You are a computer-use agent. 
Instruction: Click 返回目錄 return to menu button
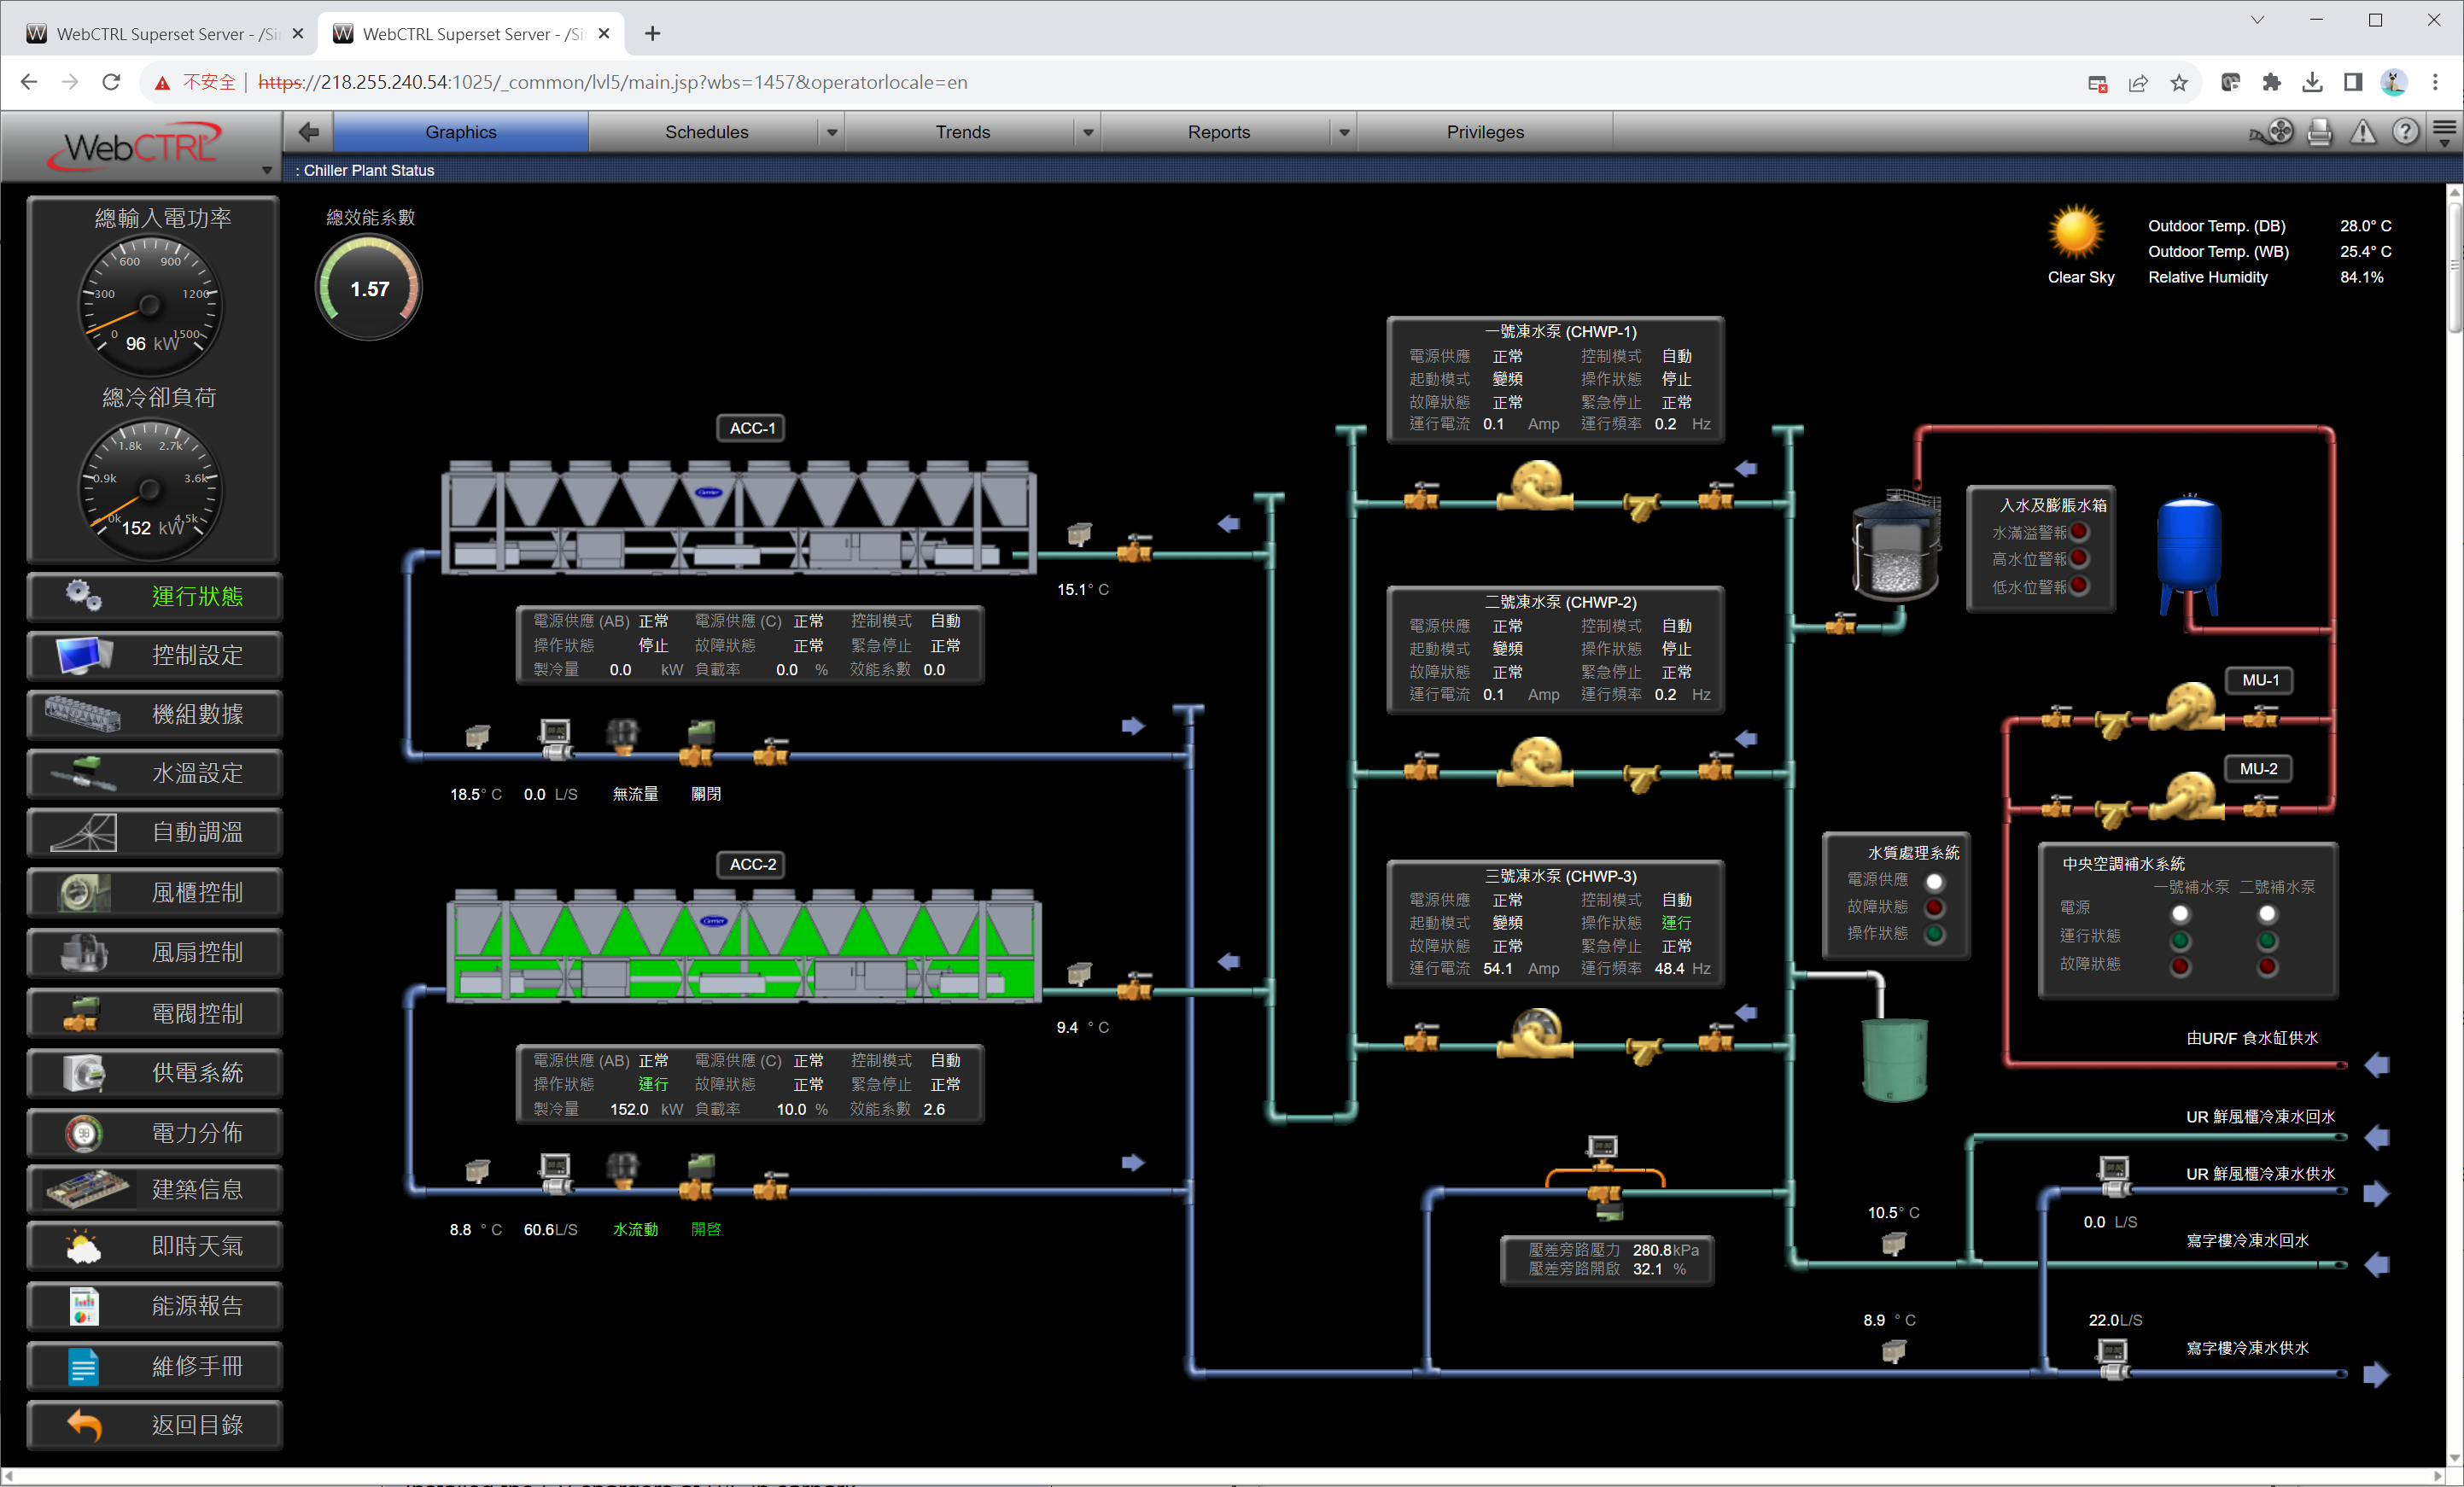point(156,1424)
